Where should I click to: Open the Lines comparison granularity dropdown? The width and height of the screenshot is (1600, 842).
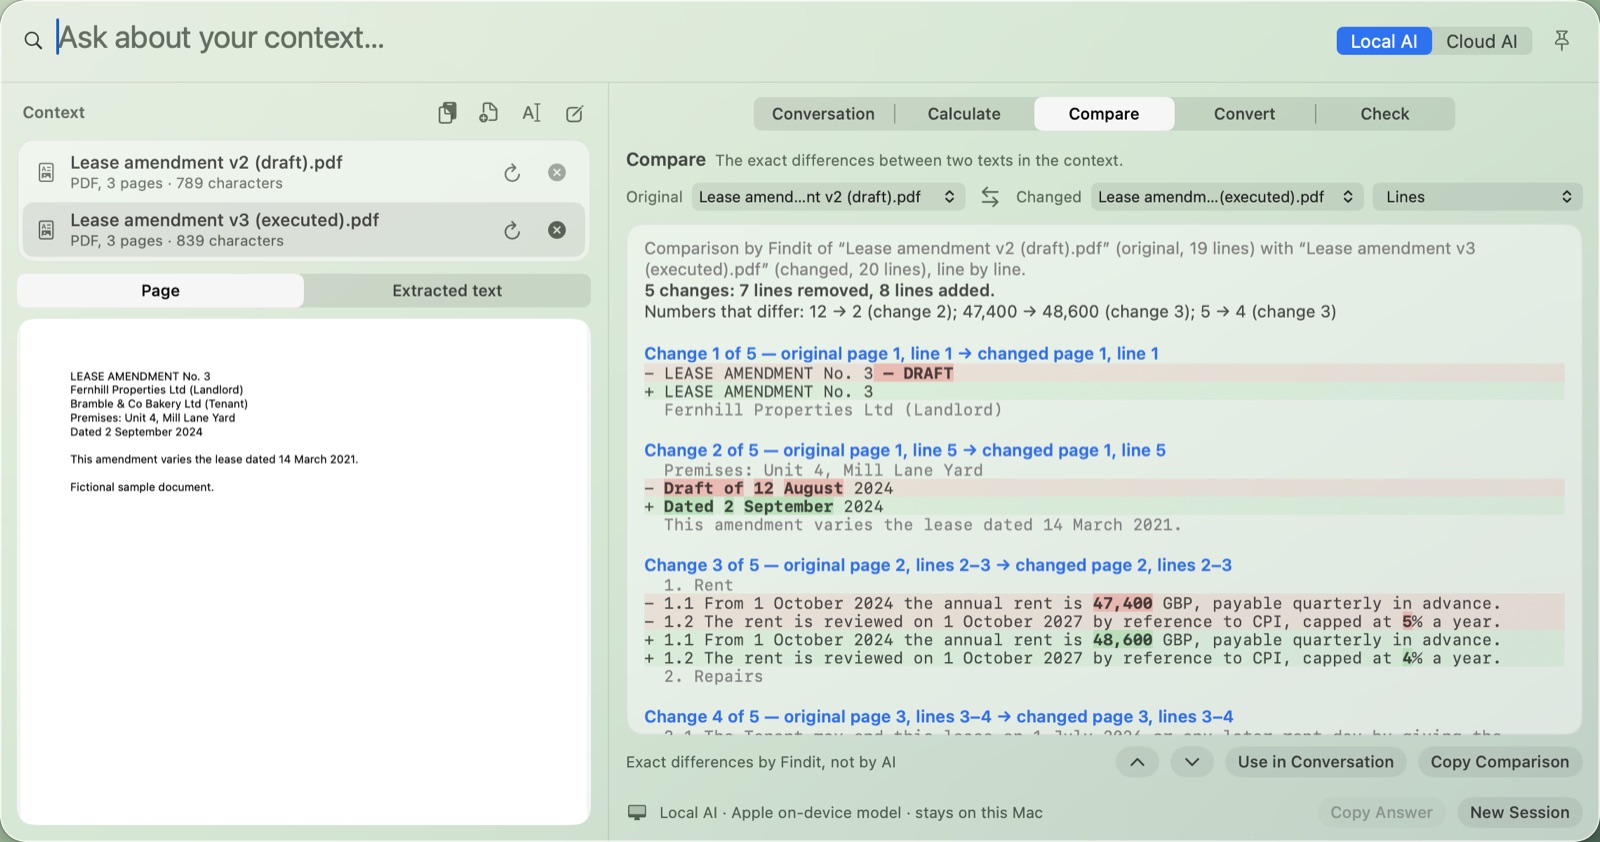click(1477, 197)
